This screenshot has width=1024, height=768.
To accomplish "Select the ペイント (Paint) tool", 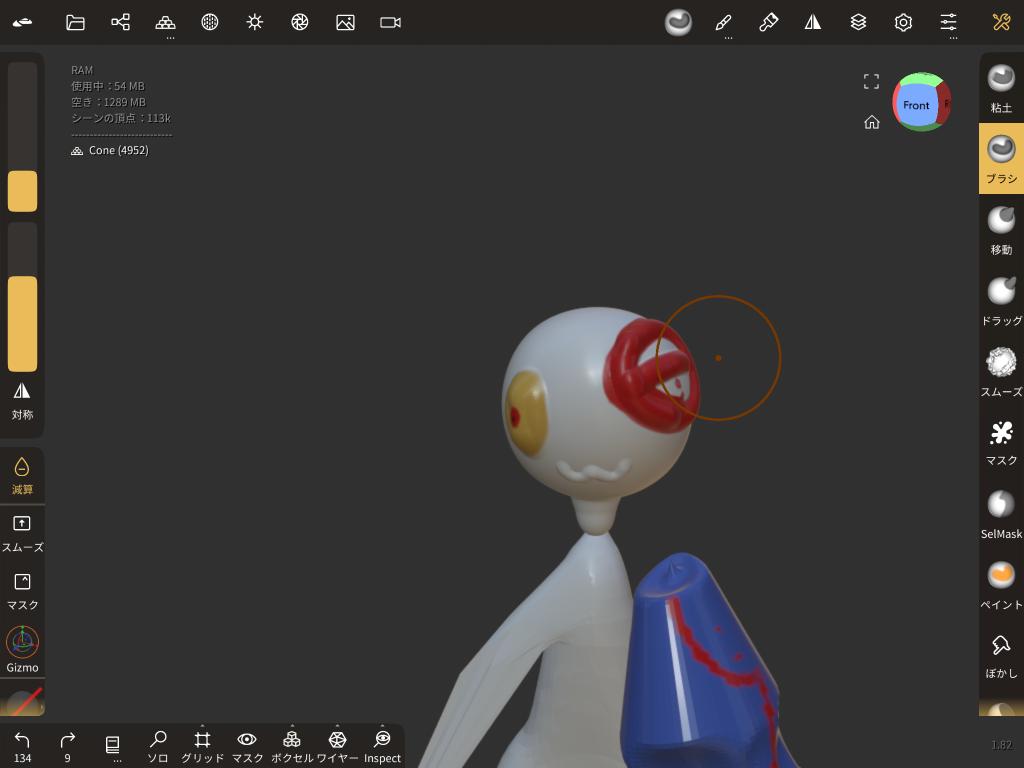I will 1001,583.
